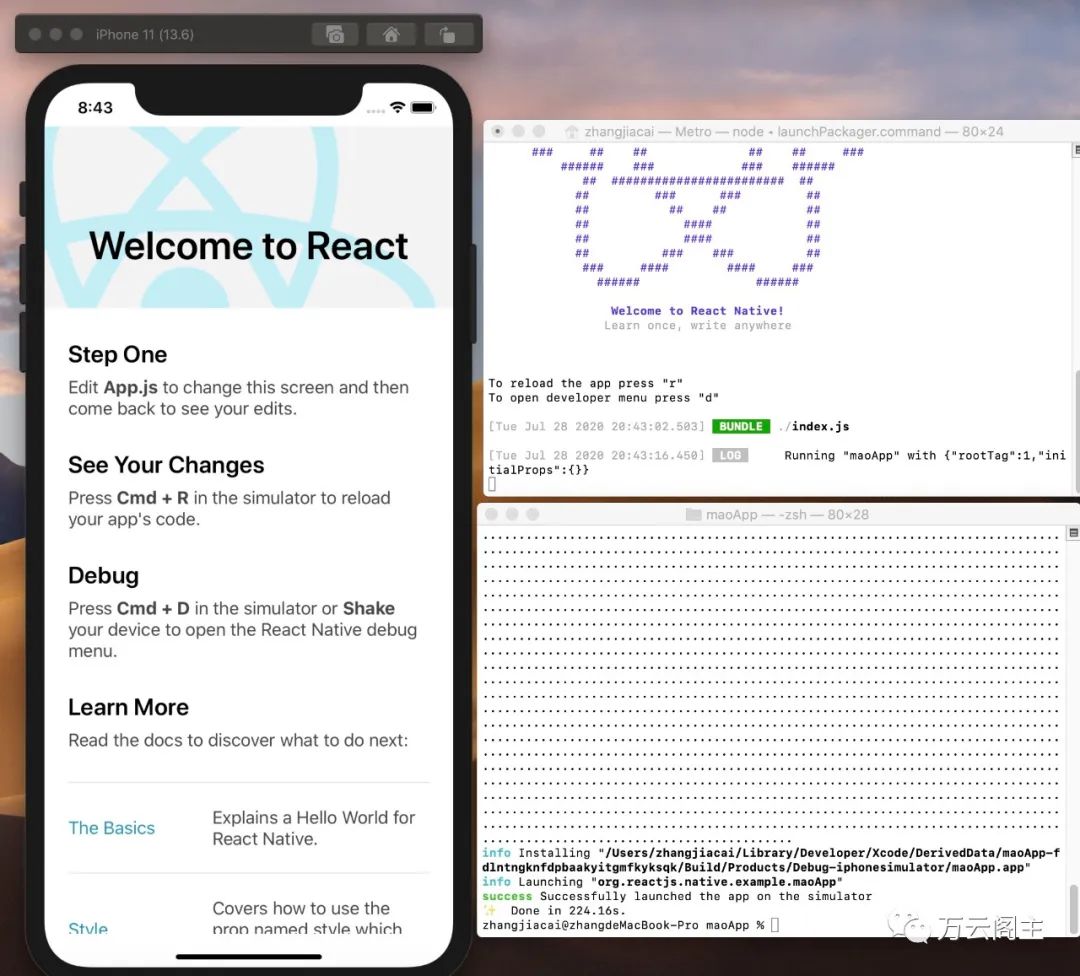
Task: Click the bold 'Shake' text in Debug section
Action: (x=368, y=608)
